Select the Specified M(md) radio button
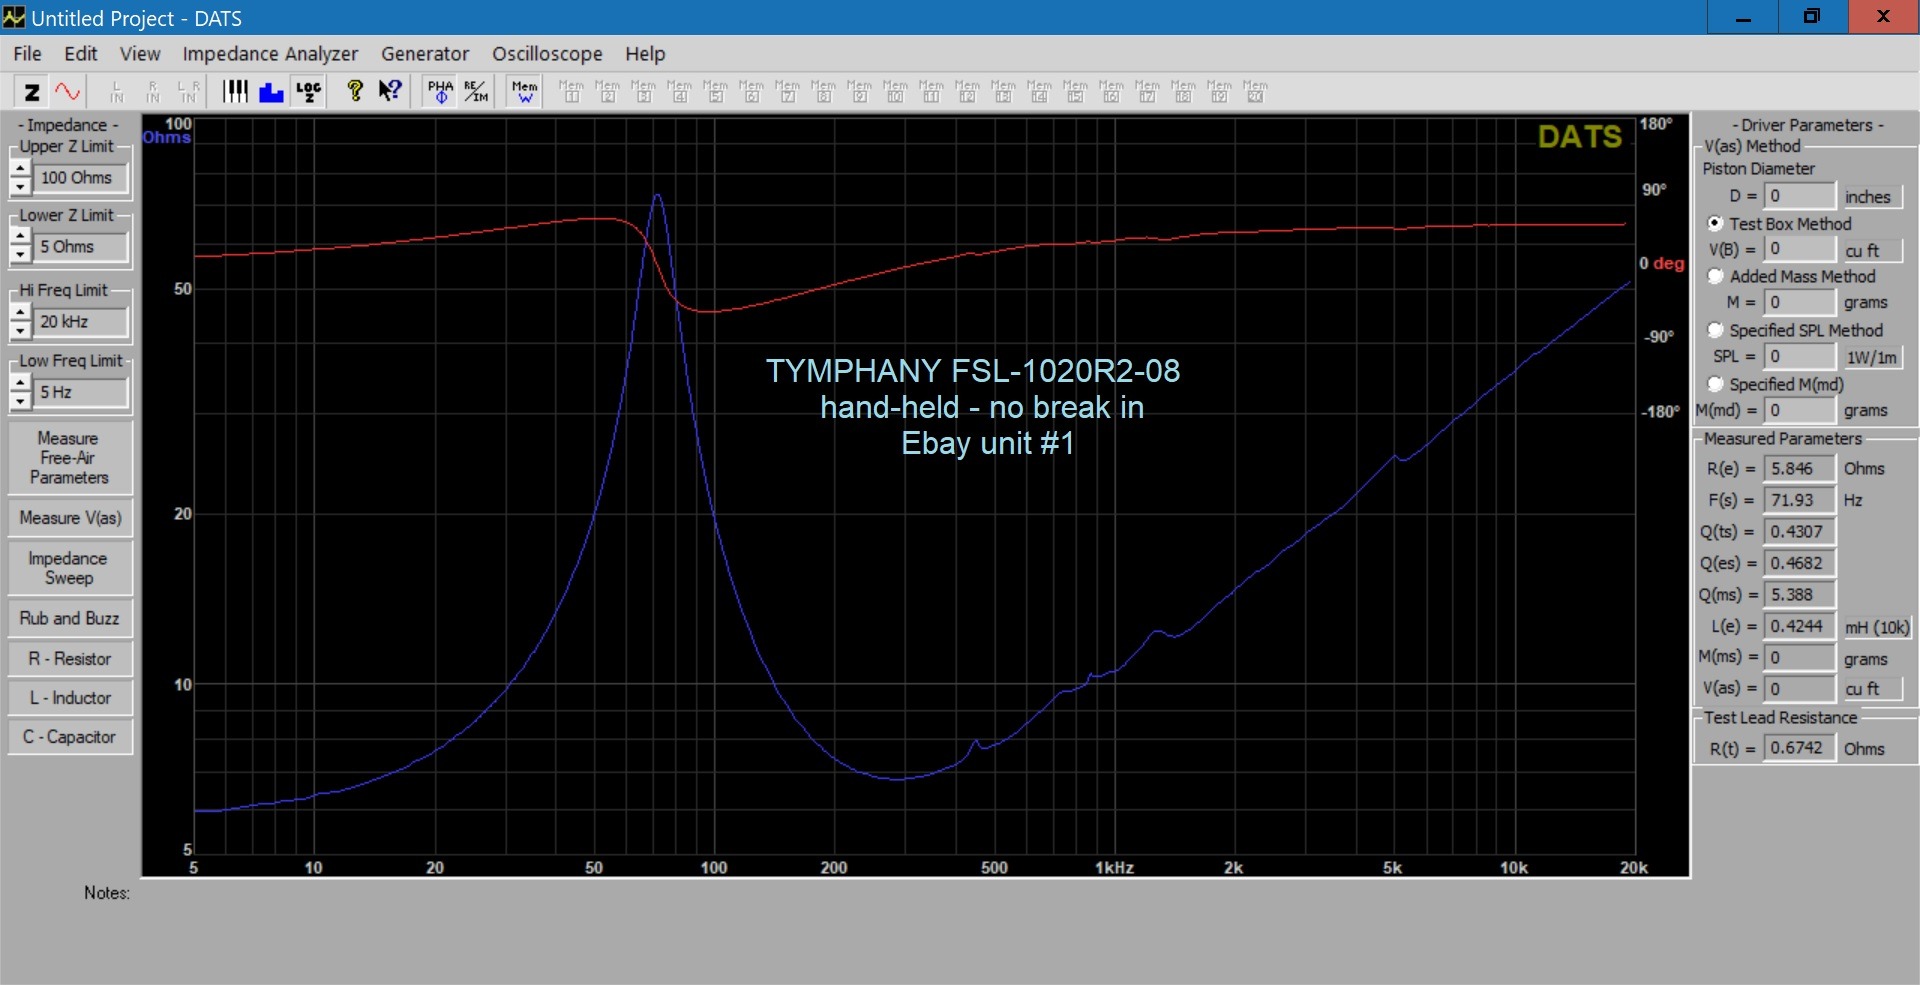1920x985 pixels. (1715, 384)
